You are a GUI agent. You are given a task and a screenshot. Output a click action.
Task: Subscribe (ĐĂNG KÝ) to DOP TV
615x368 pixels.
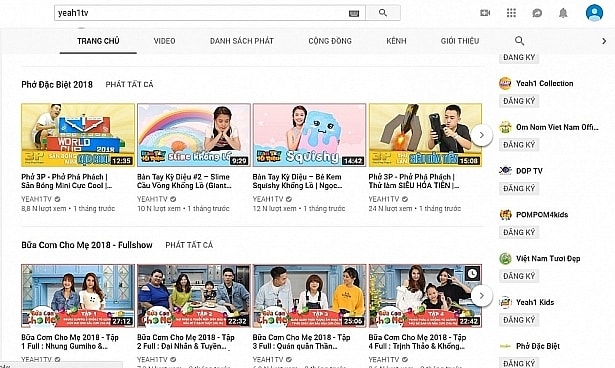519,188
